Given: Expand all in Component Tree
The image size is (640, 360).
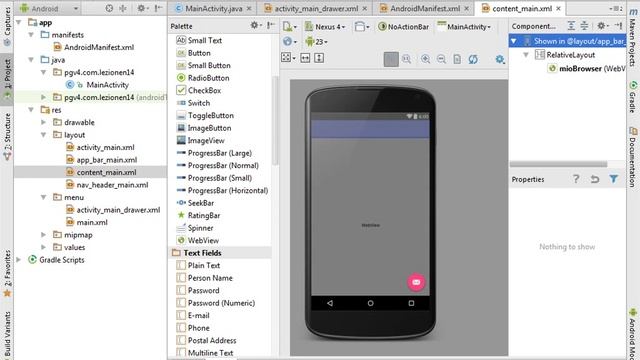Looking at the screenshot, I should 571,26.
